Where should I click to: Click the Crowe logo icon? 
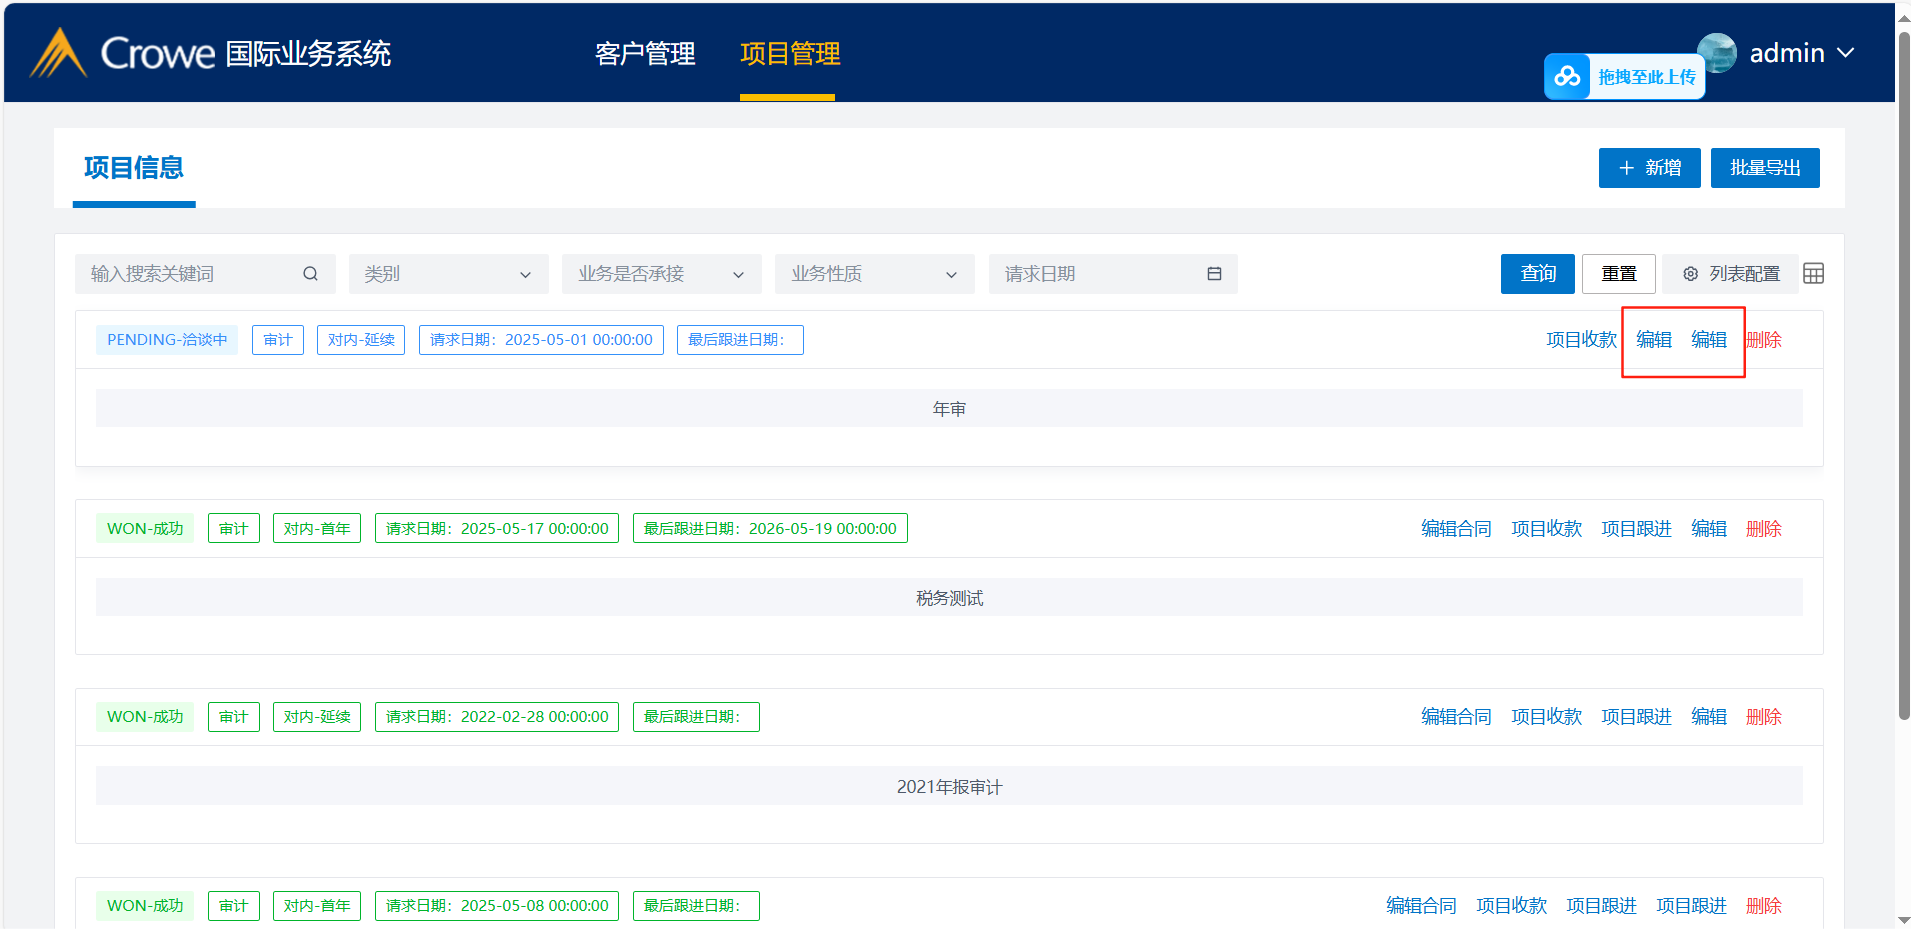click(58, 53)
